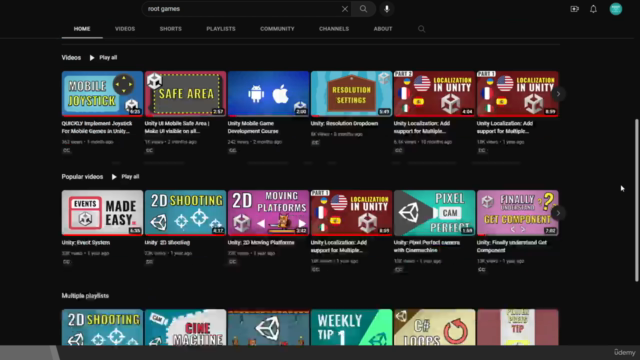640x360 pixels.
Task: Open Localization Part 1 thumbnail in Popular videos
Action: (x=351, y=213)
